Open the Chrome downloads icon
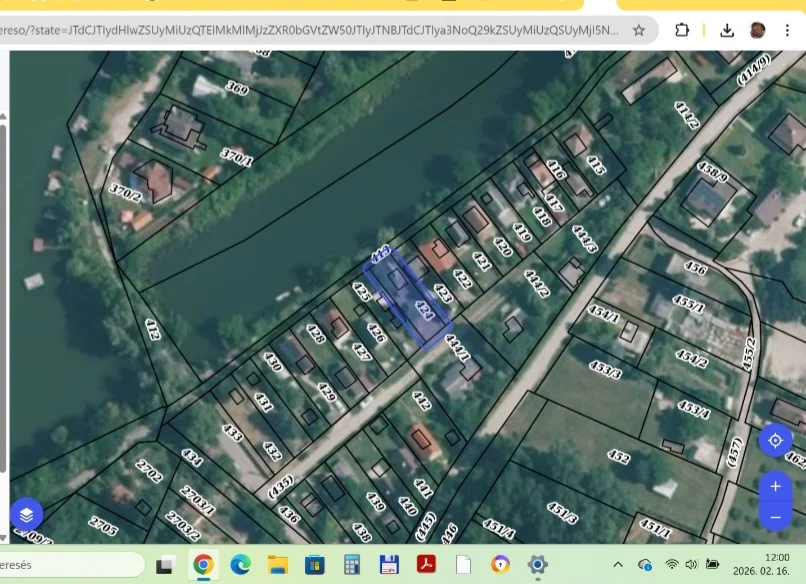The width and height of the screenshot is (806, 584). [x=727, y=30]
